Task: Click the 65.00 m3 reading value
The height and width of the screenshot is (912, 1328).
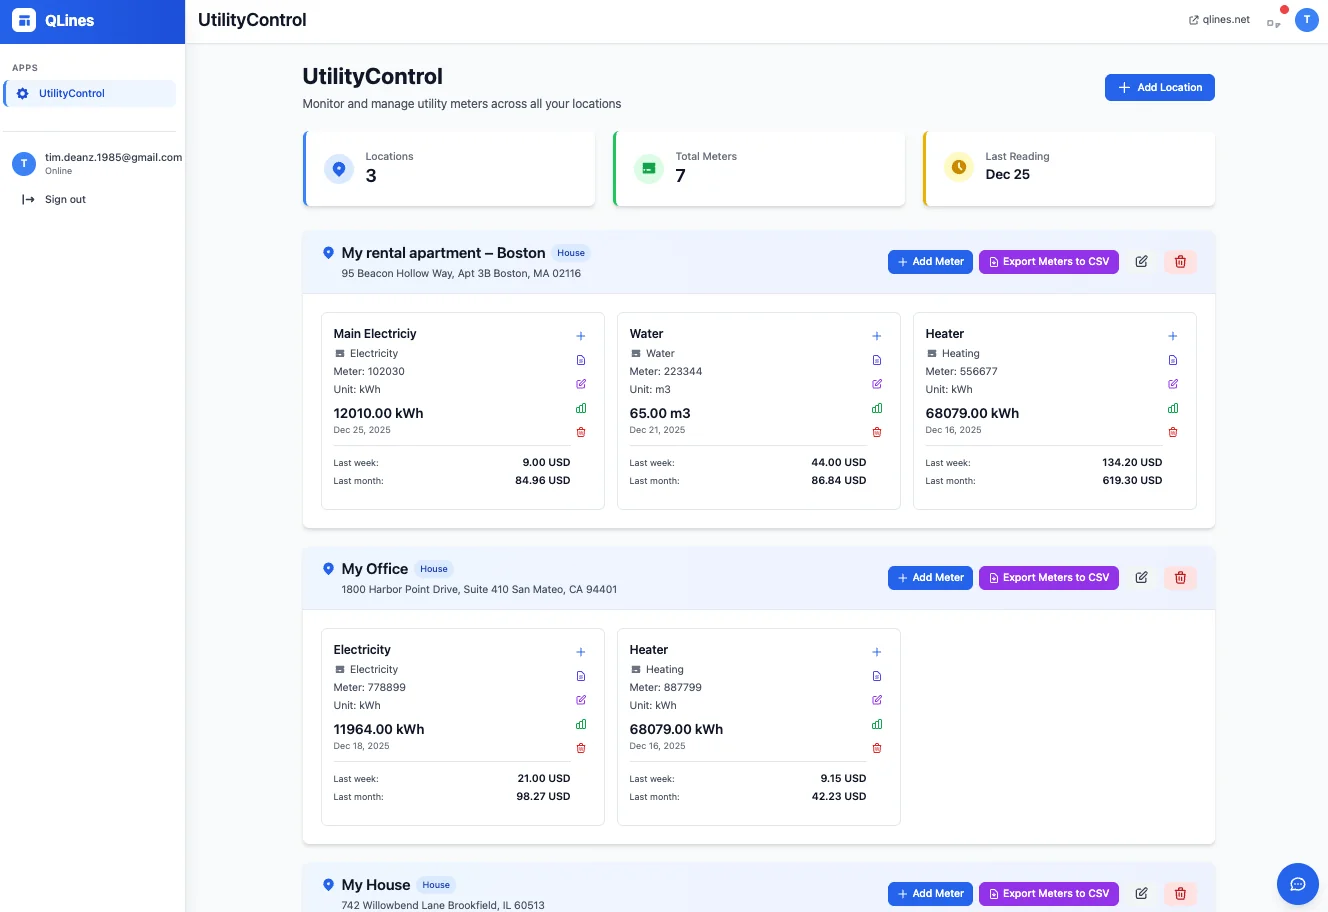Action: point(660,413)
